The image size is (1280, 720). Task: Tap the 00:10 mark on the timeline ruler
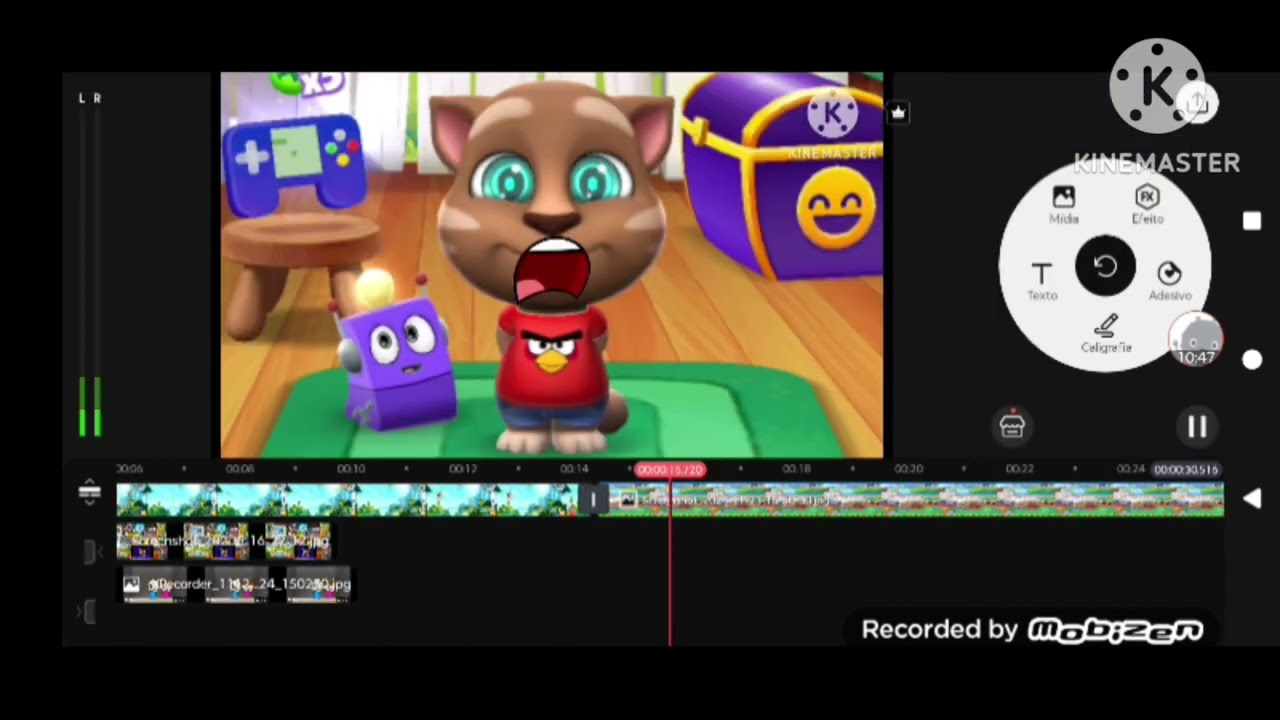351,468
